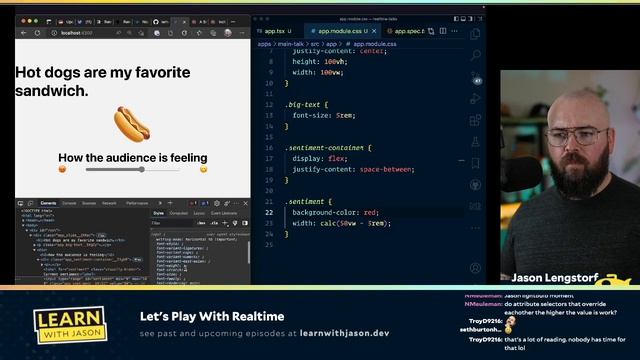Screen dimensions: 640x360
Task: Toggle the computed styles sidebar icon
Action: click(x=245, y=223)
